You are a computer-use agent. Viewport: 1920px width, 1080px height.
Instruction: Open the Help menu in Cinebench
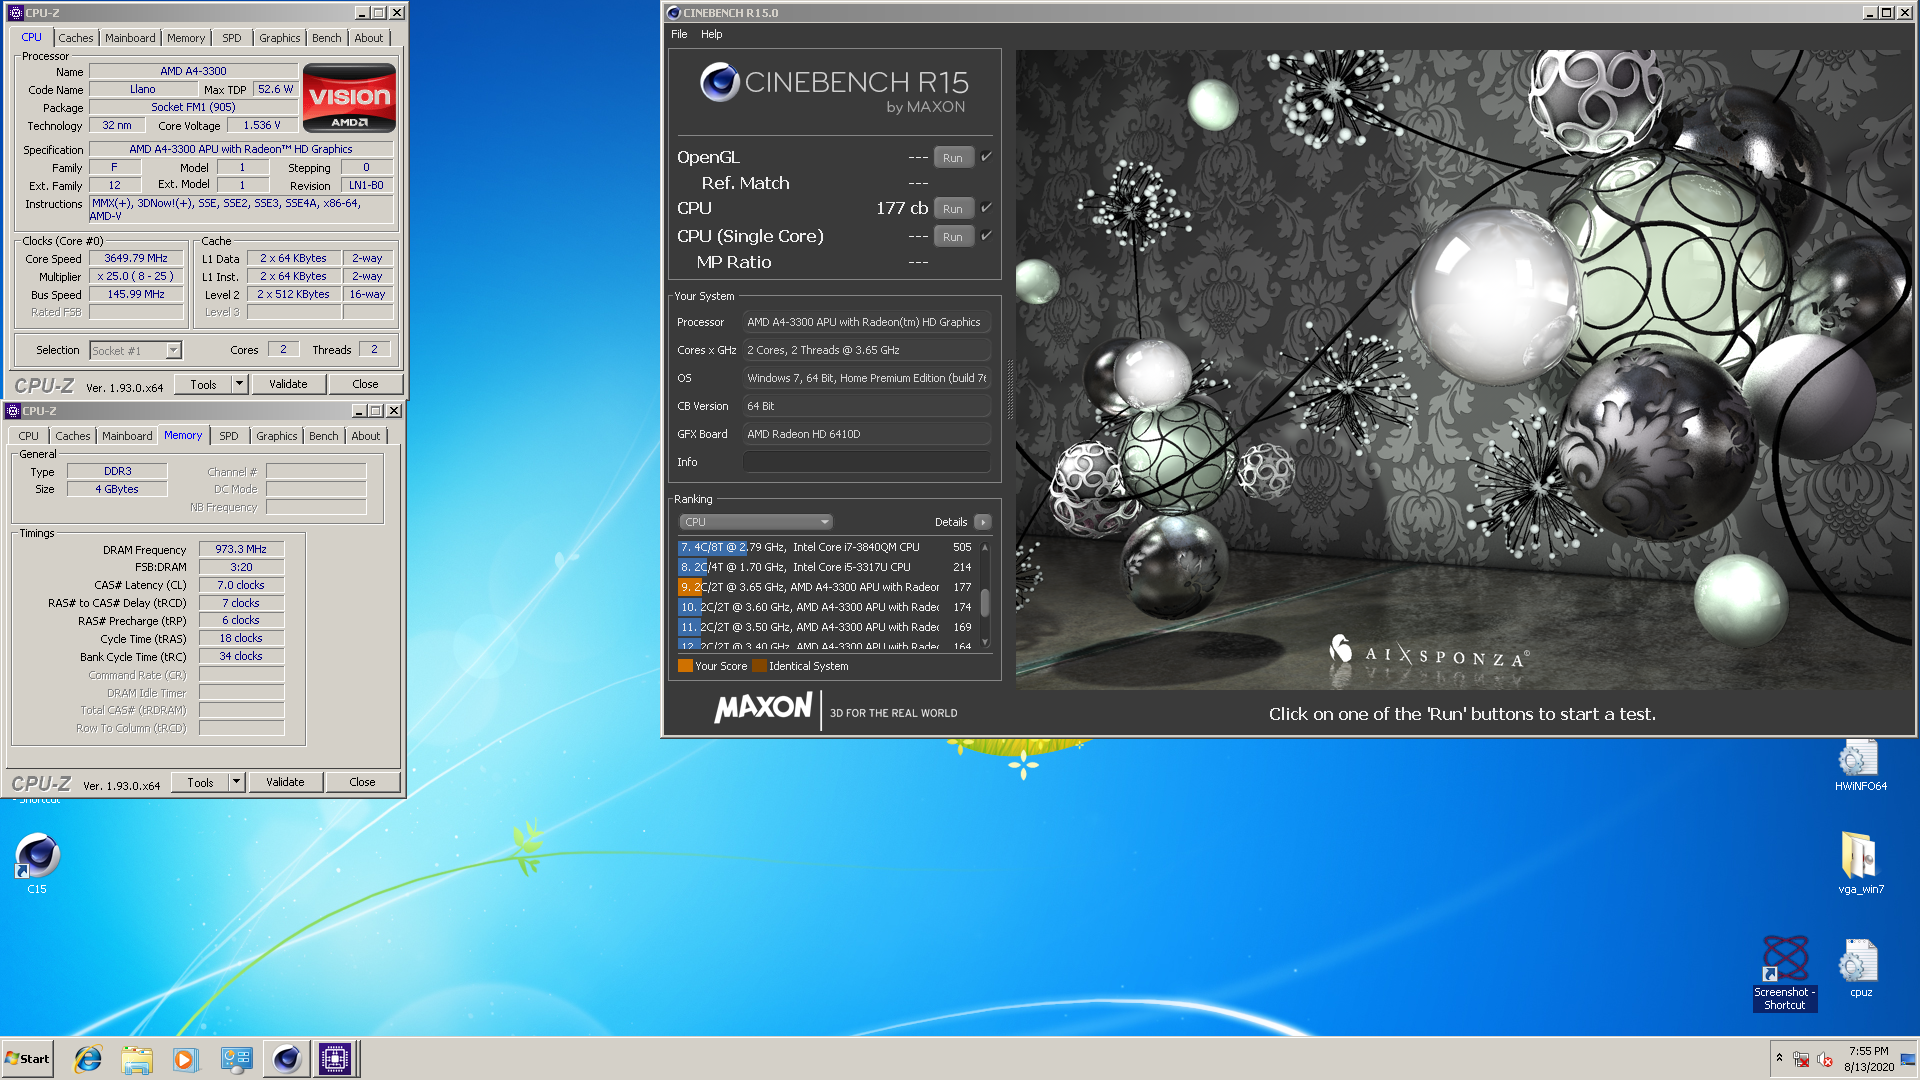711,34
